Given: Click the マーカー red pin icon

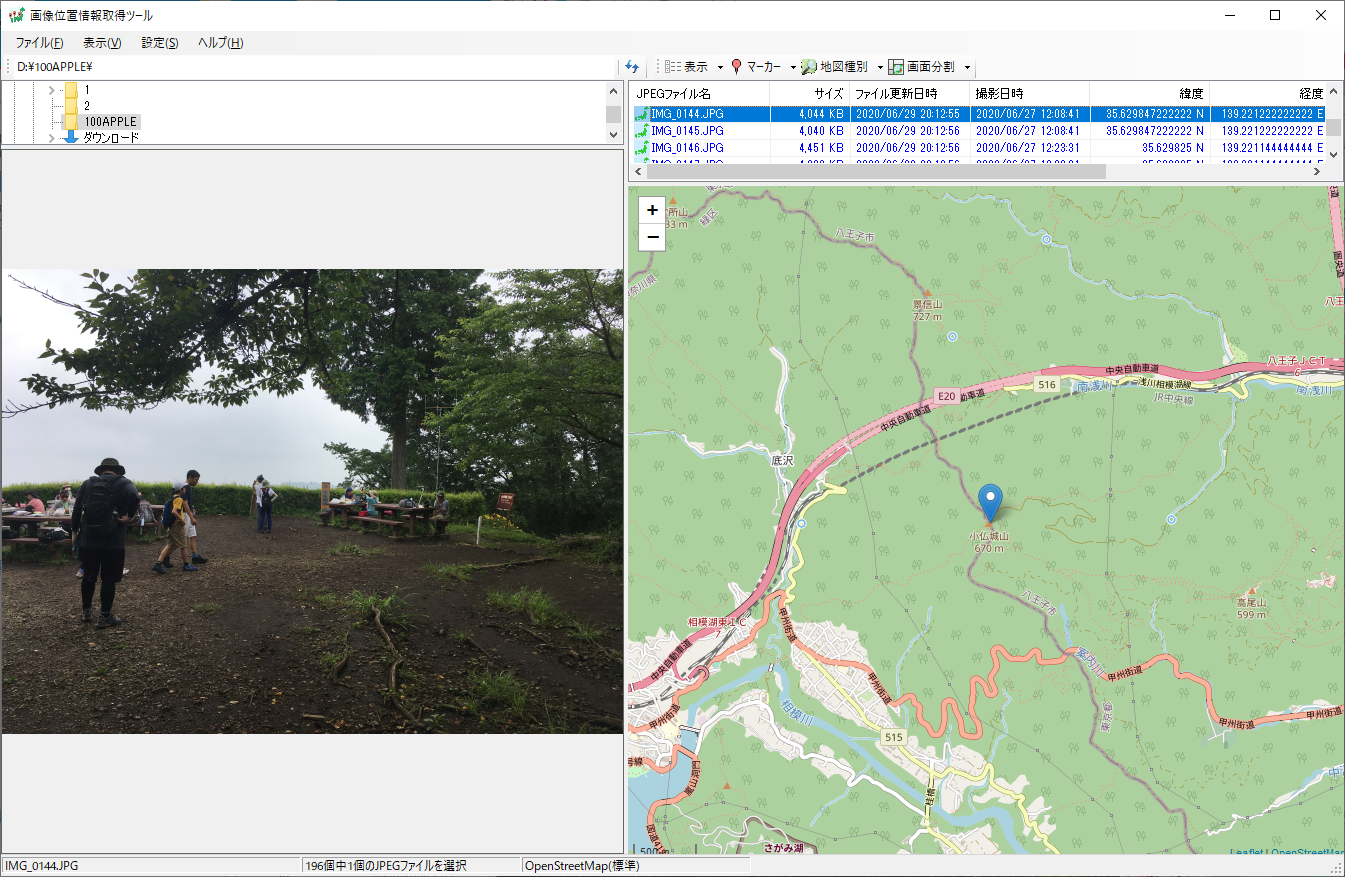Looking at the screenshot, I should [736, 67].
